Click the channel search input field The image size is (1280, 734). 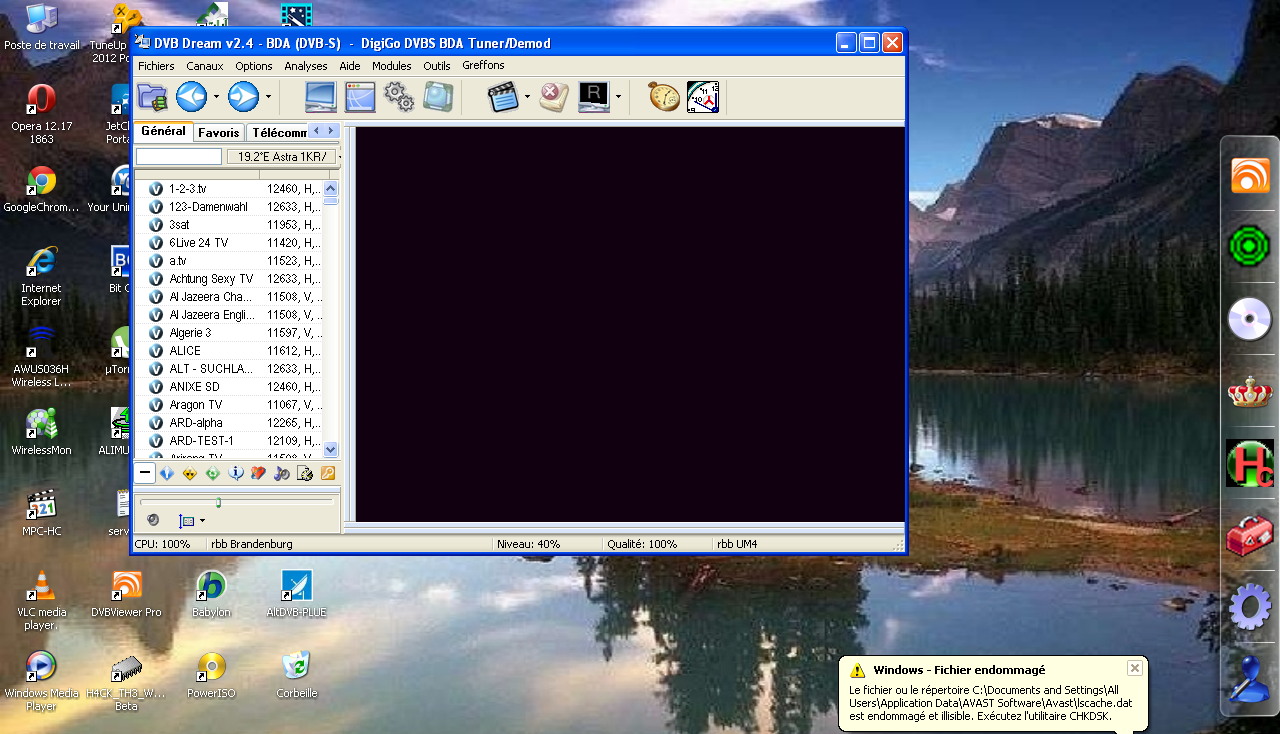click(178, 157)
